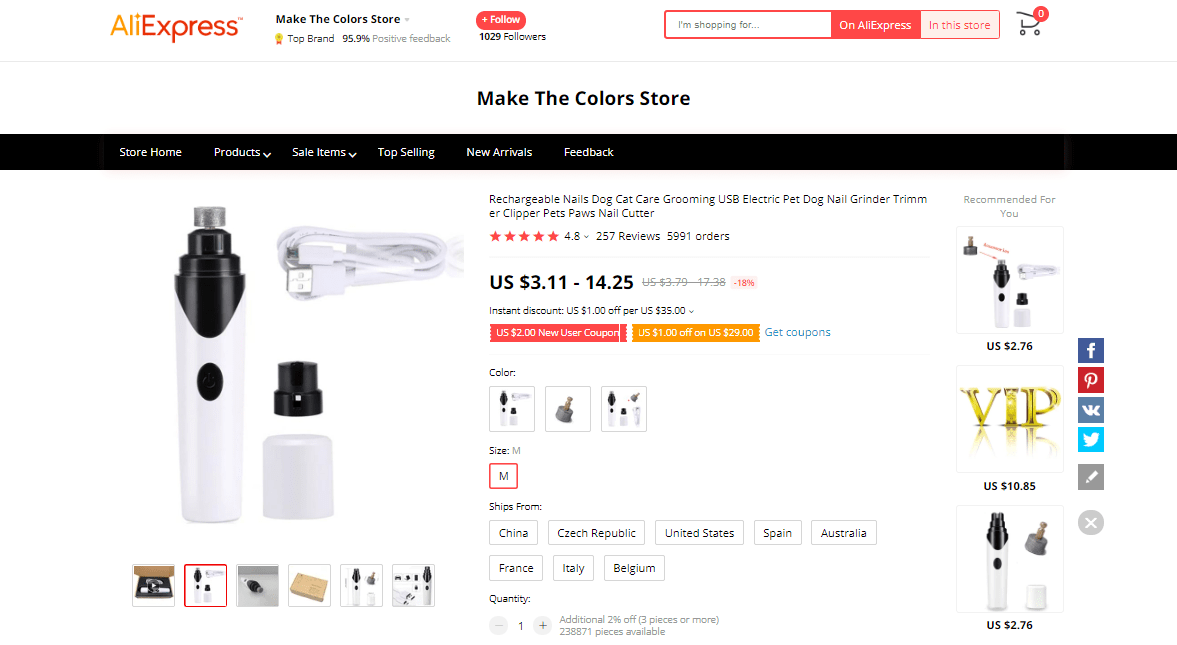Expand the Products menu dropdown
This screenshot has height=645, width=1177.
coord(242,153)
